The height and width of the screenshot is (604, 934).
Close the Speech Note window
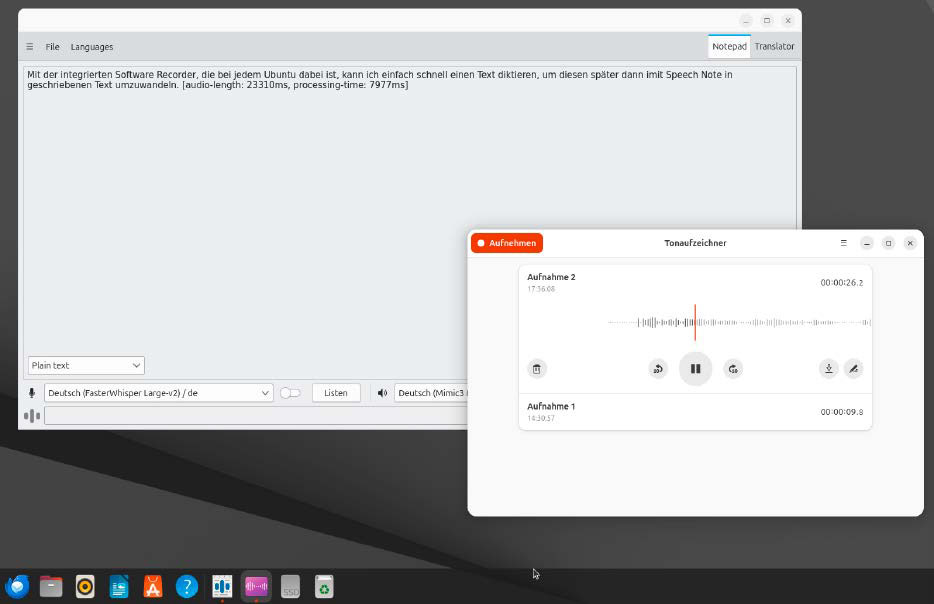[x=787, y=20]
